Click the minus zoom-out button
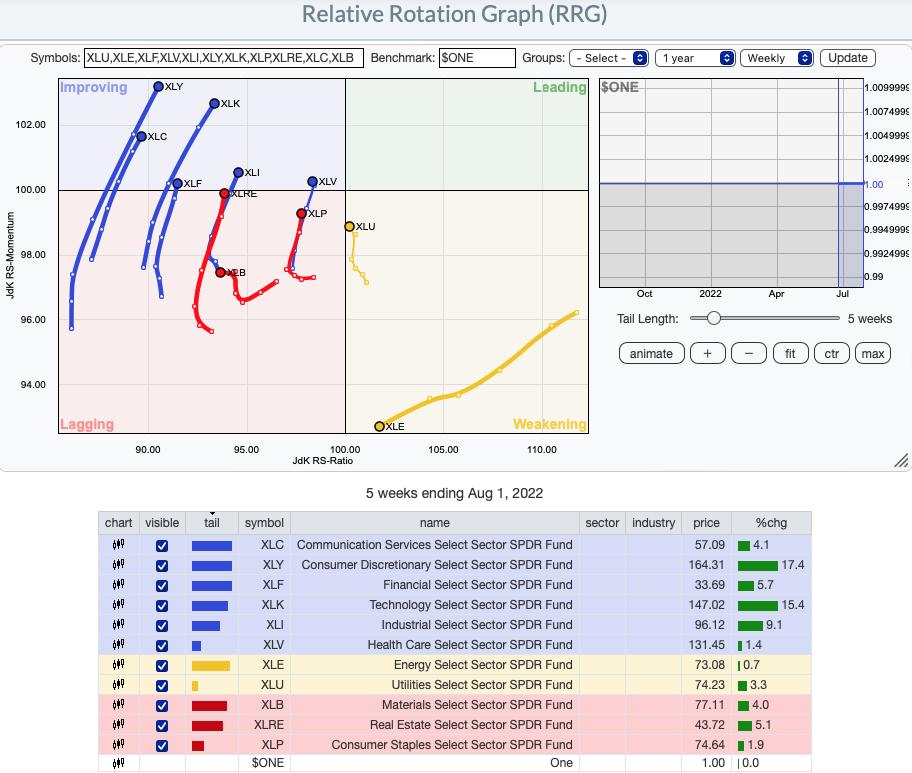 749,353
